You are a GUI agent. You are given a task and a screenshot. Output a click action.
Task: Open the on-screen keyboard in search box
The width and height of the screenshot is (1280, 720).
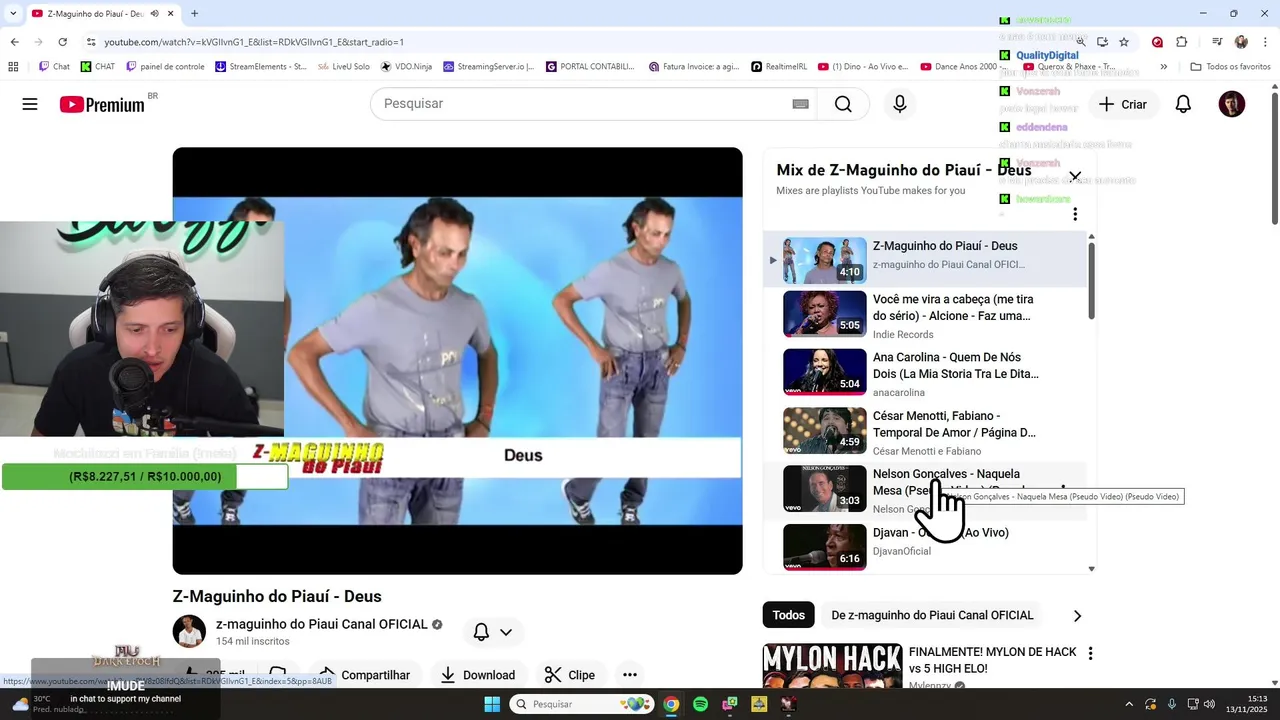(800, 104)
